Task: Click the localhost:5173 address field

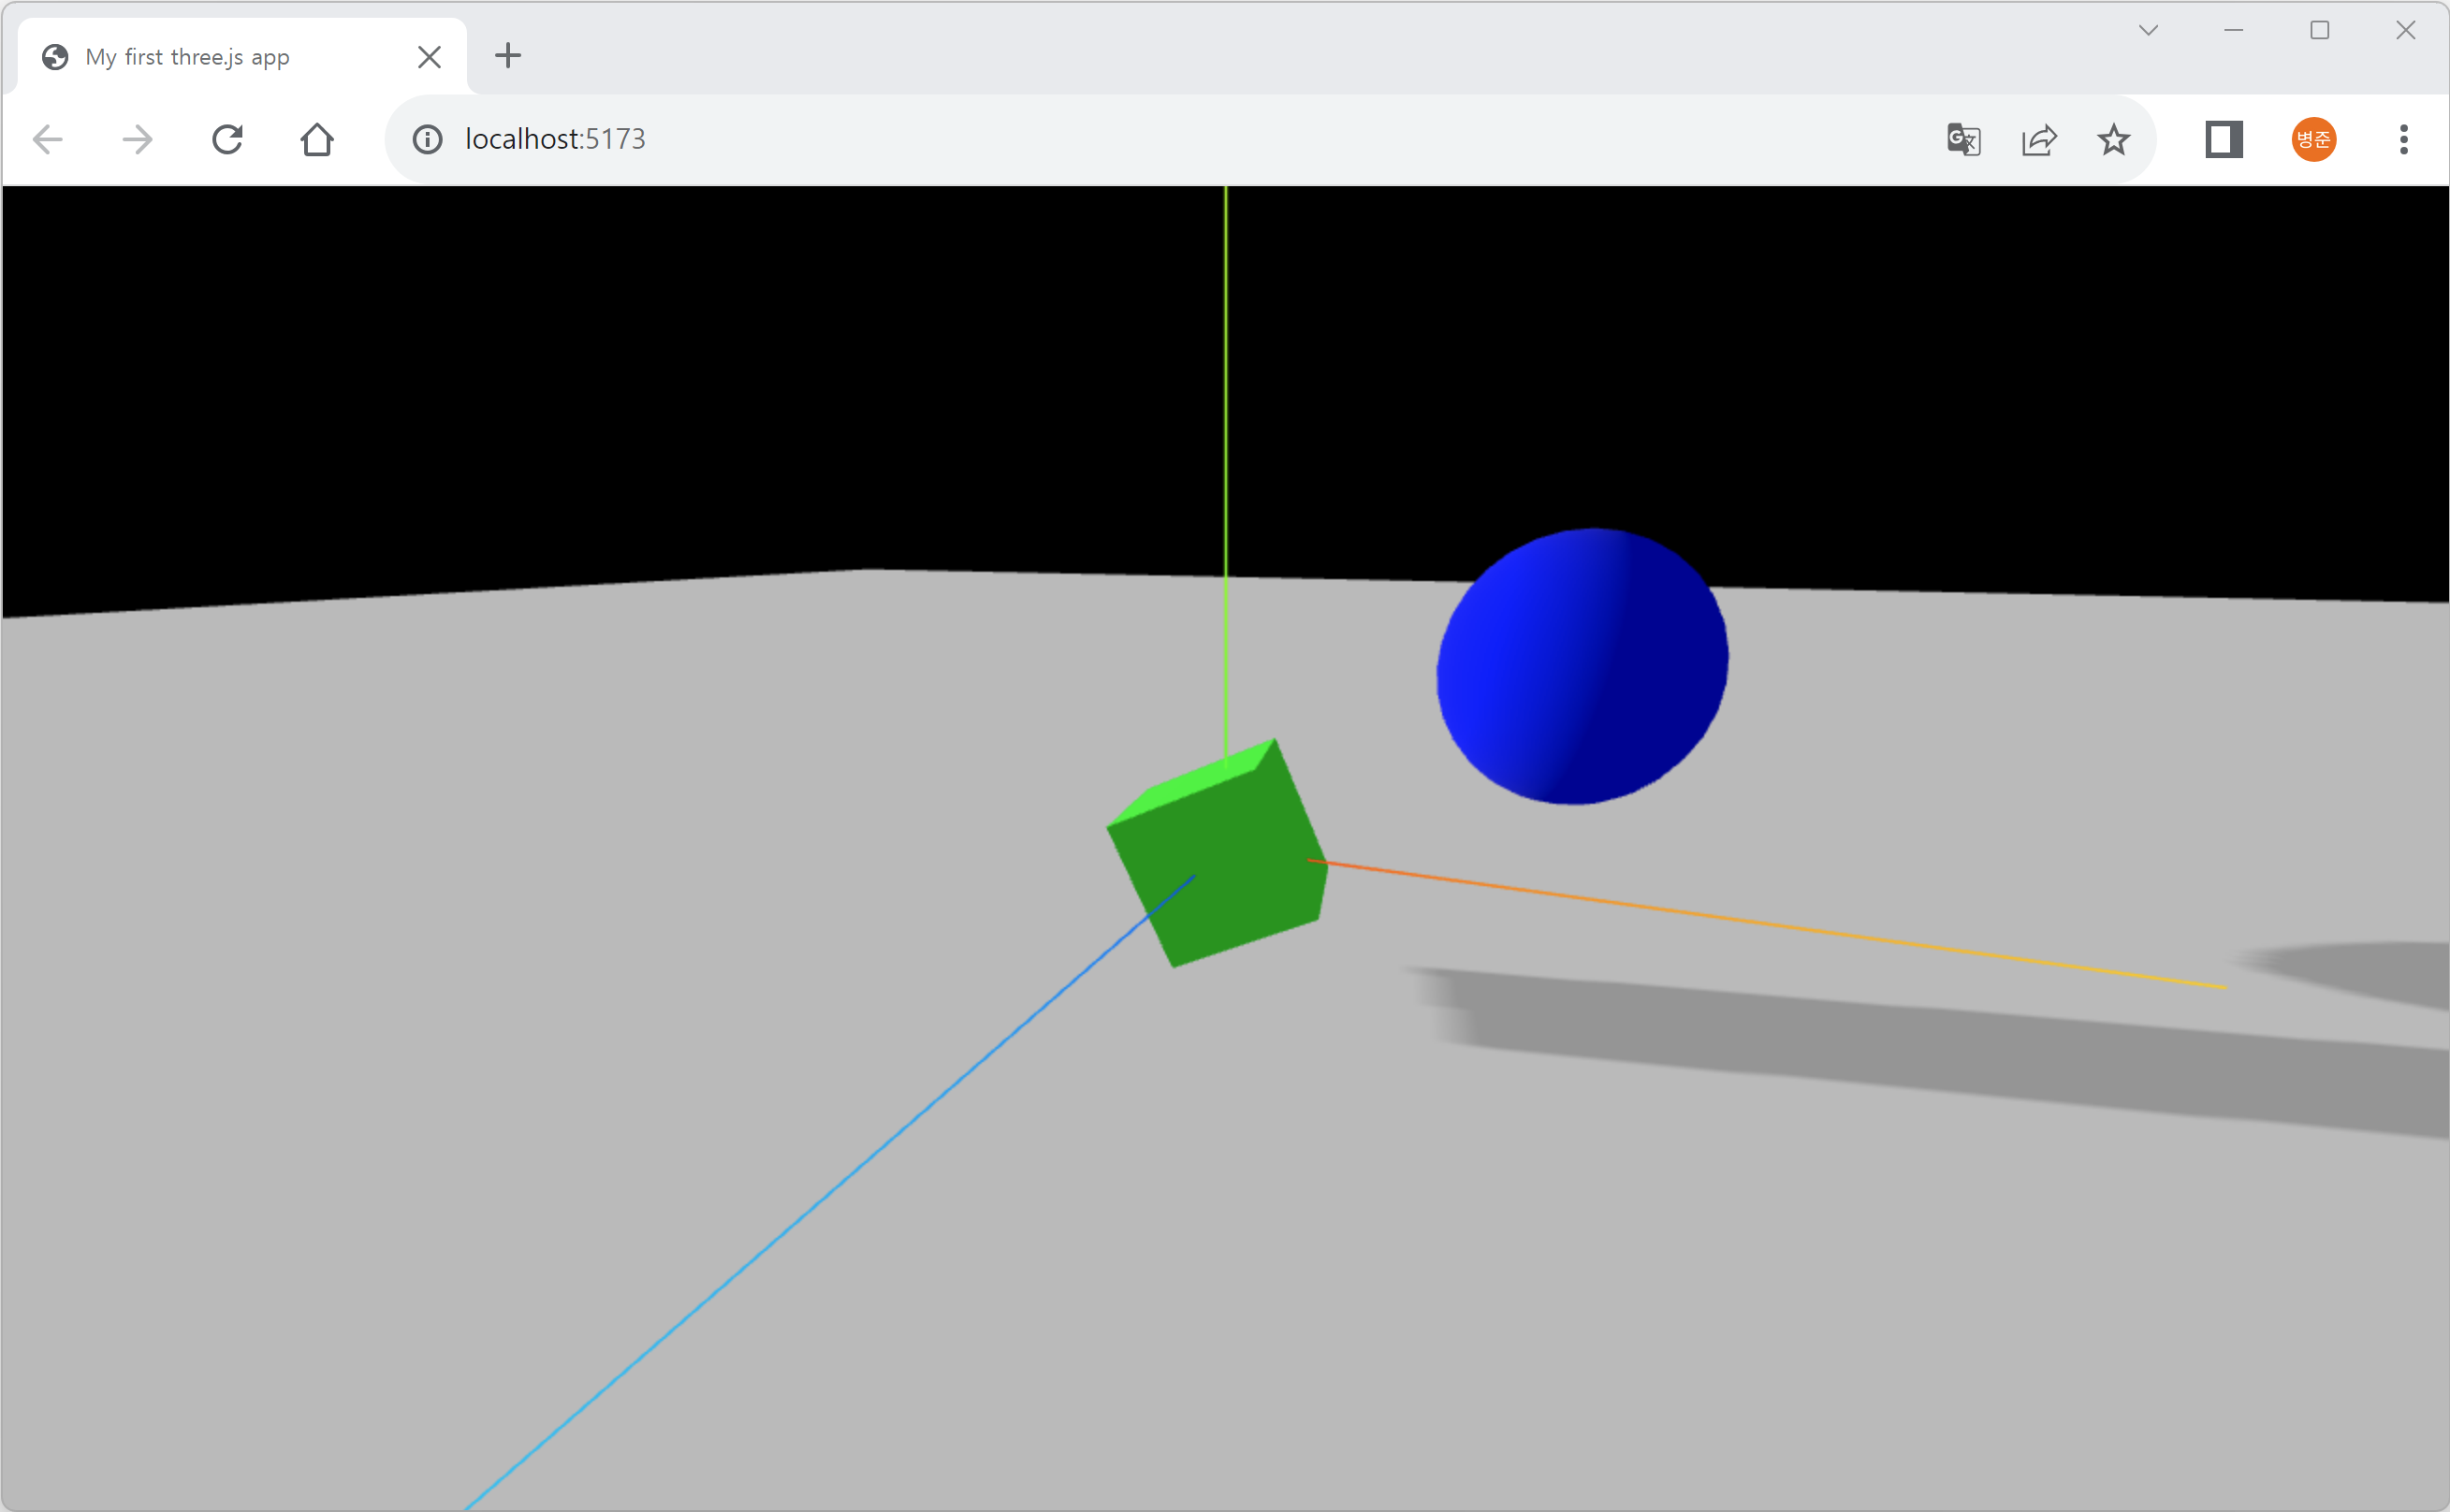Action: point(1100,139)
